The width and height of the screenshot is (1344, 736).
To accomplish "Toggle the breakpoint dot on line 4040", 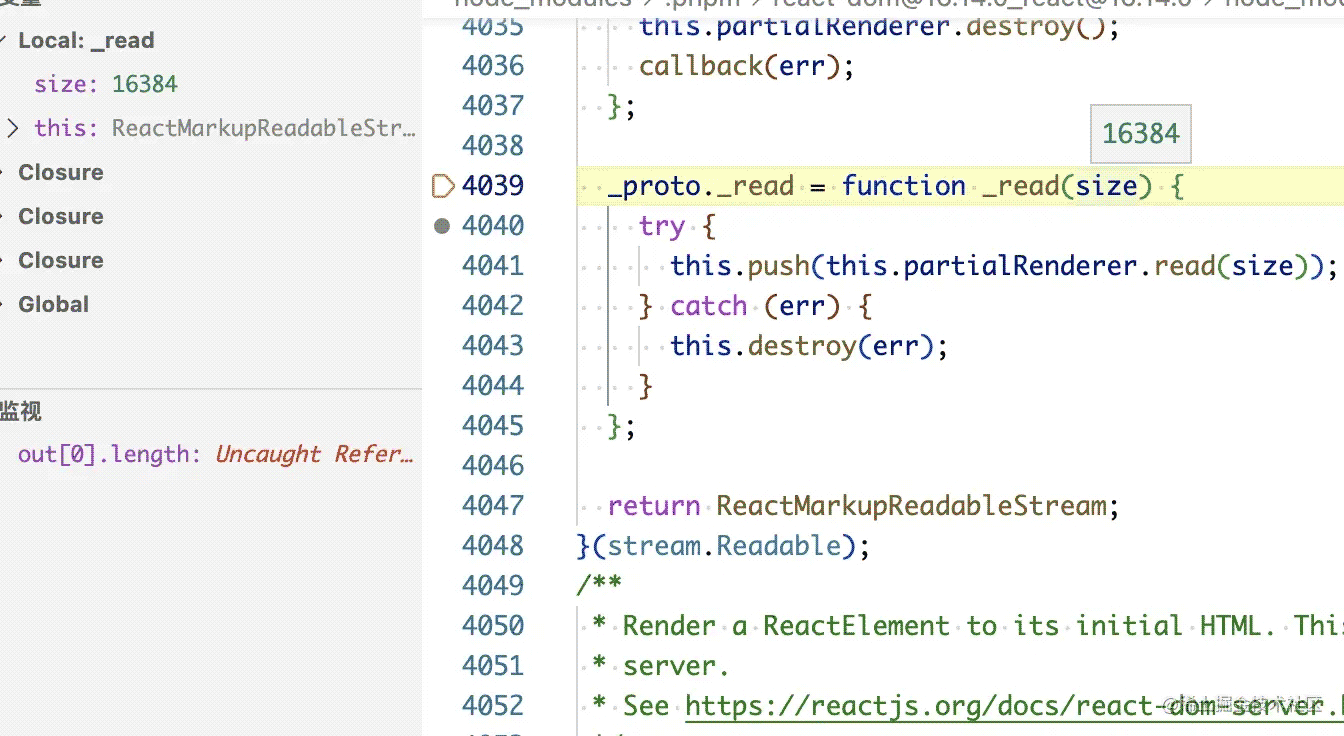I will (443, 226).
